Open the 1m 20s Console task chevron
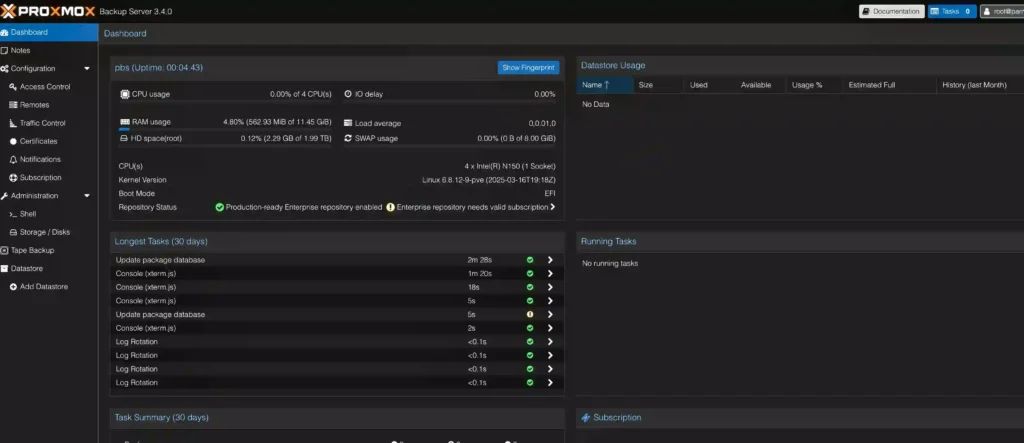The height and width of the screenshot is (443, 1024). (551, 274)
